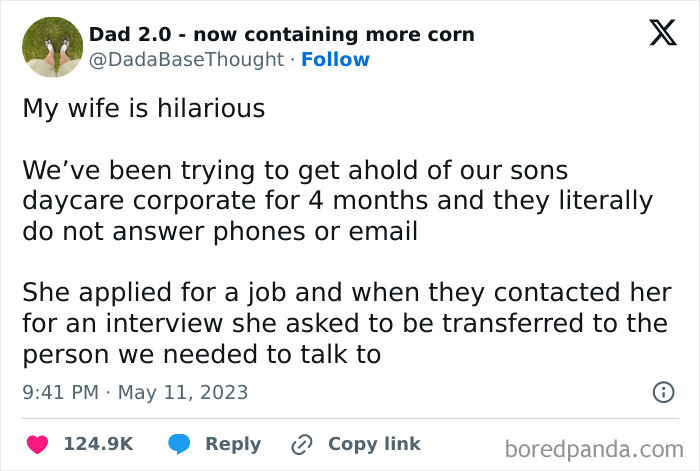Click the "person we needed to talk to" line

(201, 354)
